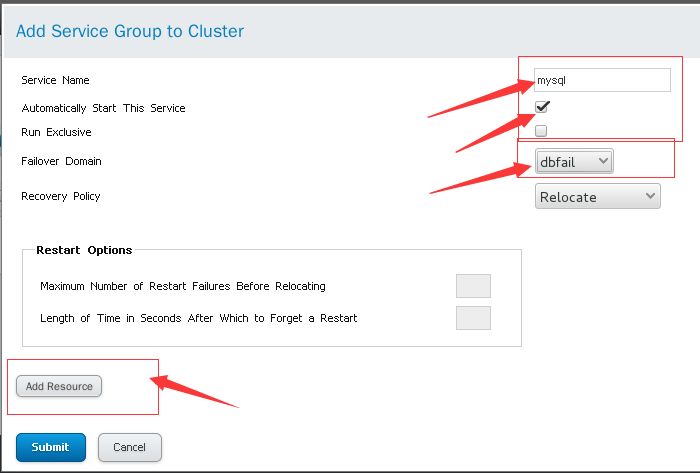Click the Service Name text field
The width and height of the screenshot is (700, 473).
pyautogui.click(x=602, y=80)
